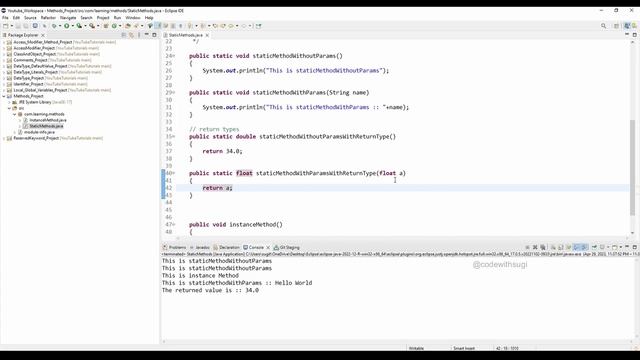Open the External Tools dropdown arrow
The height and width of the screenshot is (360, 640).
pyautogui.click(x=98, y=26)
